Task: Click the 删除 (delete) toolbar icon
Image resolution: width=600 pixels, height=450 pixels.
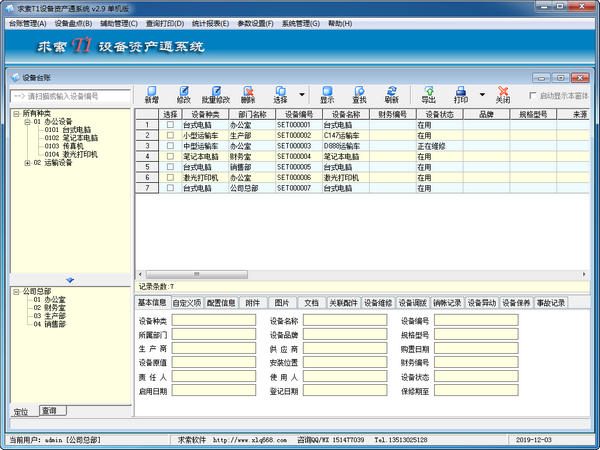Action: point(248,95)
